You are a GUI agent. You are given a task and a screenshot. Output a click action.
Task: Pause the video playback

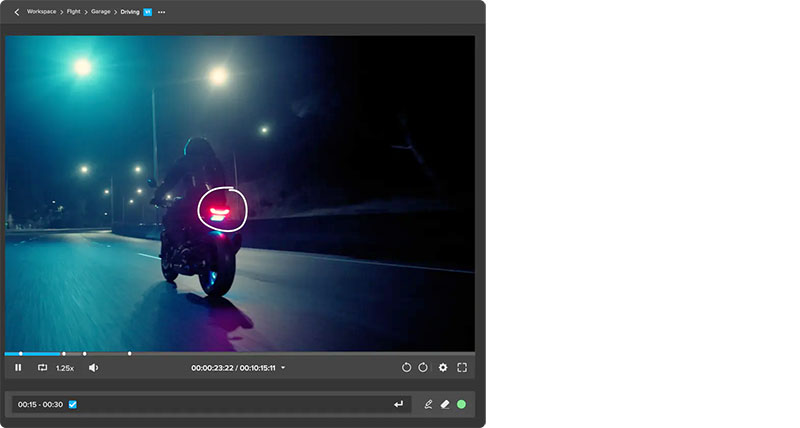point(18,368)
